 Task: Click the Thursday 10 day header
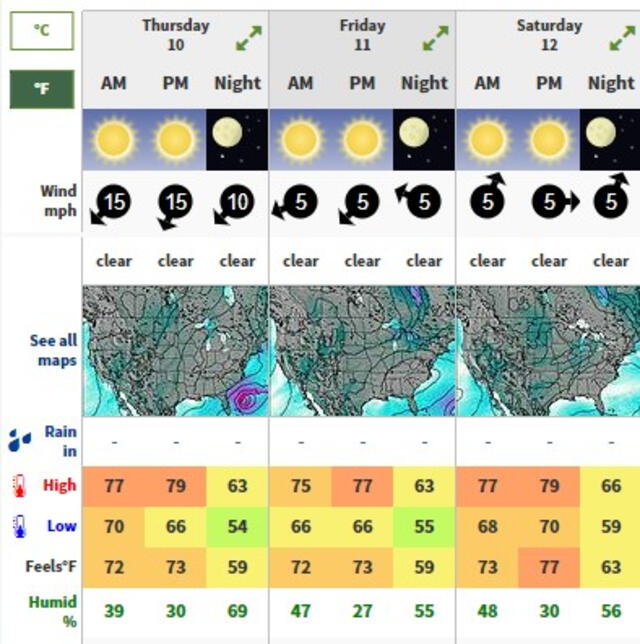[176, 35]
